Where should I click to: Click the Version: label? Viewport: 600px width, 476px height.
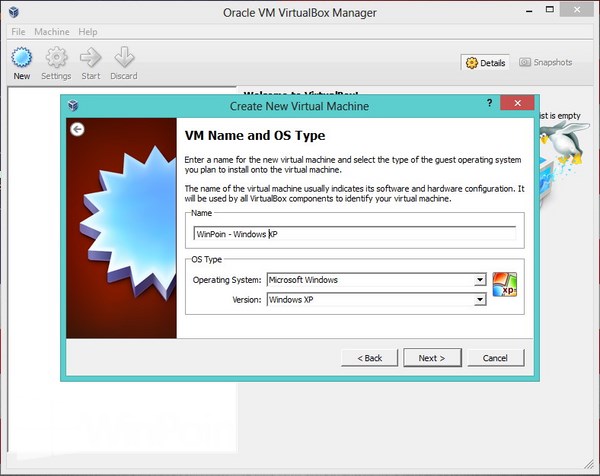tap(247, 300)
